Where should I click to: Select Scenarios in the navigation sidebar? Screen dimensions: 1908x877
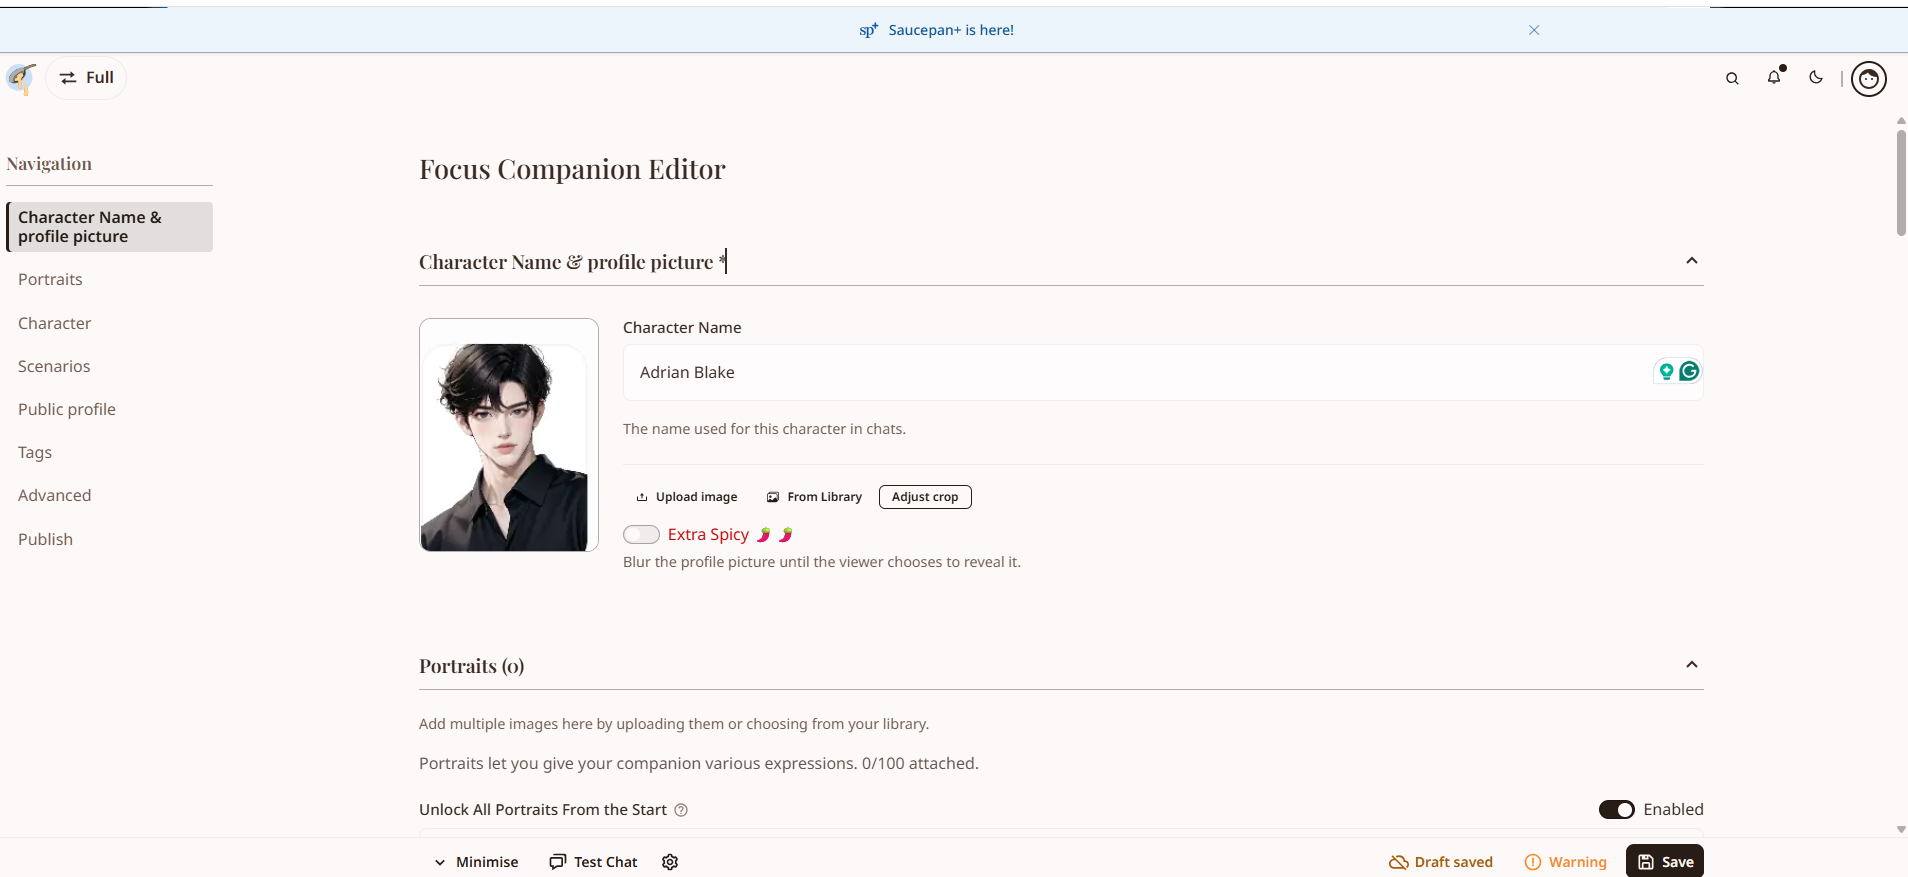click(54, 367)
